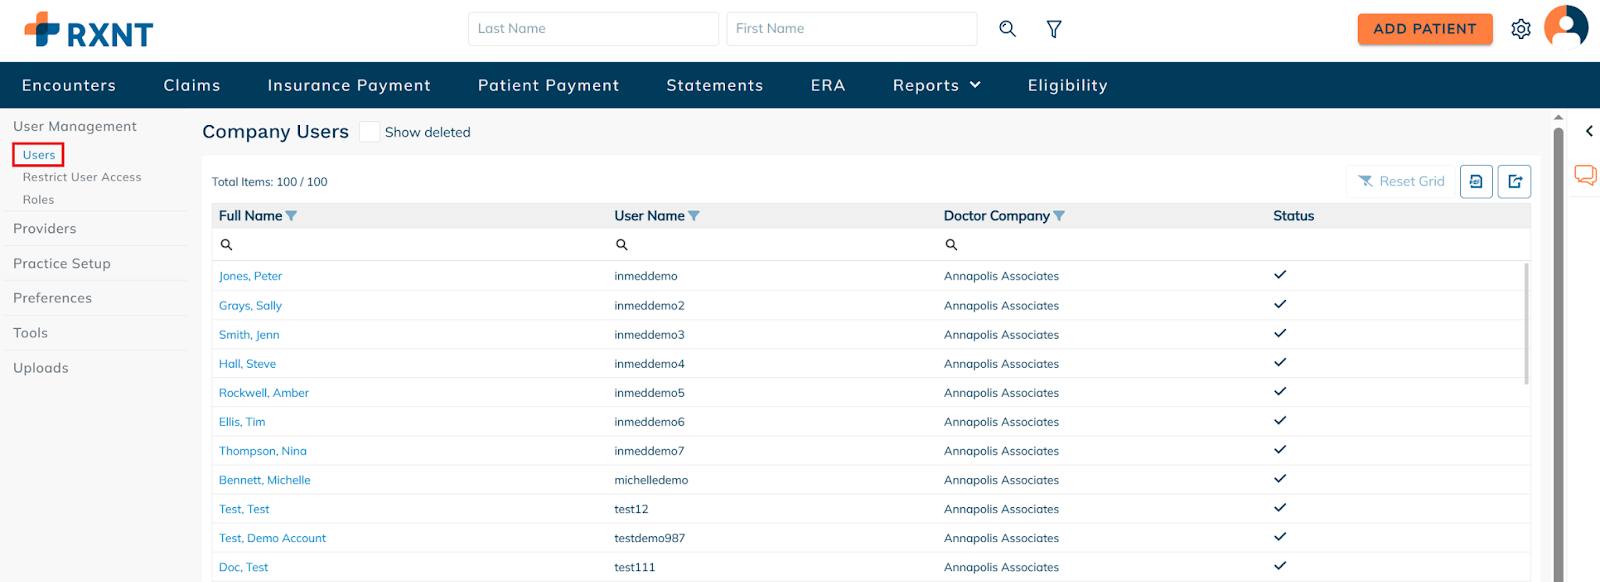Focus the Last Name search field

593,29
